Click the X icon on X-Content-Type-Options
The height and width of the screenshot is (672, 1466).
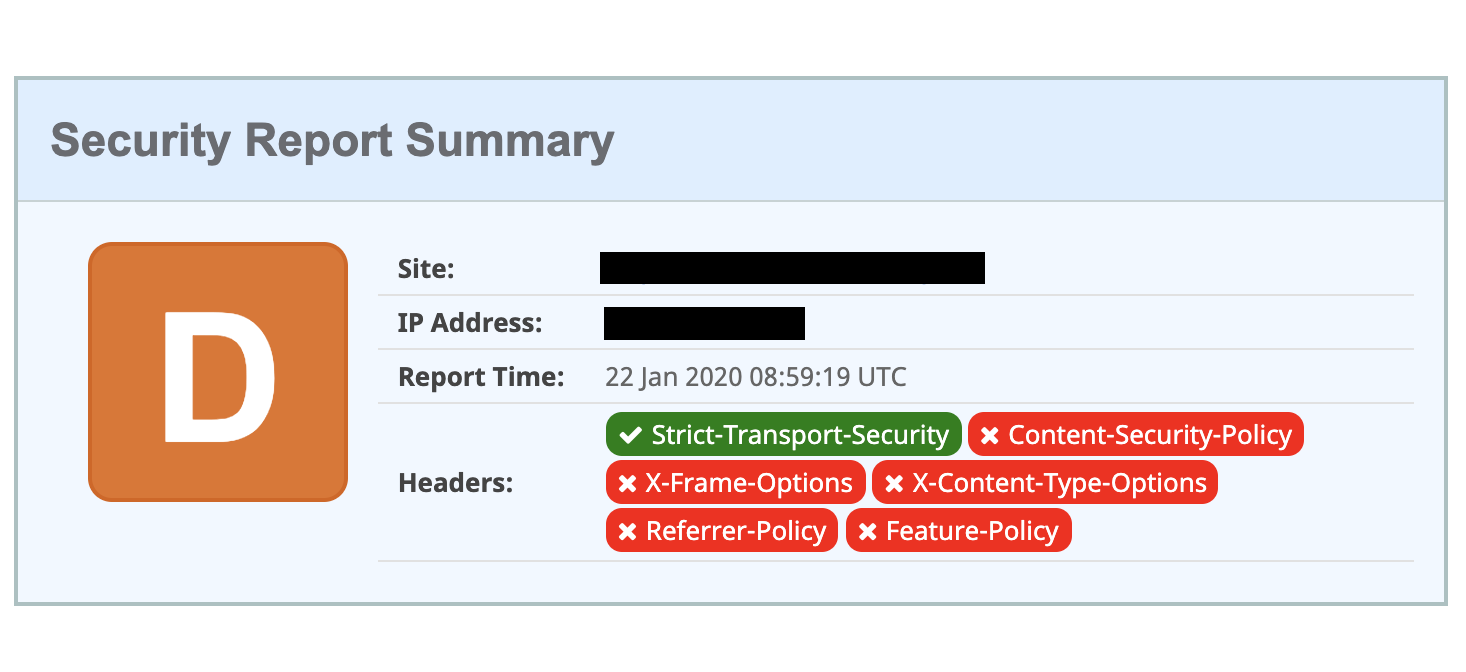coord(894,484)
